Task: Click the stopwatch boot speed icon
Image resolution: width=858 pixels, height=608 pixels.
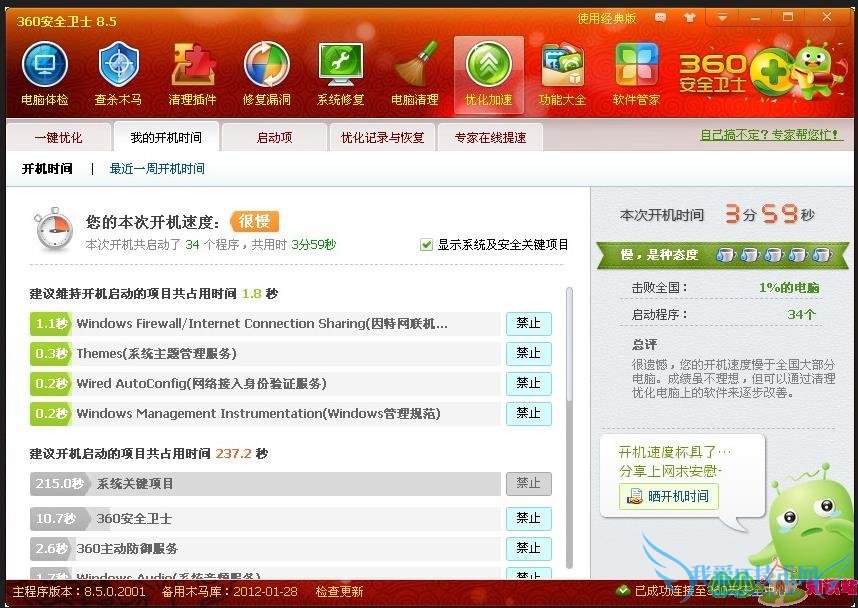Action: [54, 229]
